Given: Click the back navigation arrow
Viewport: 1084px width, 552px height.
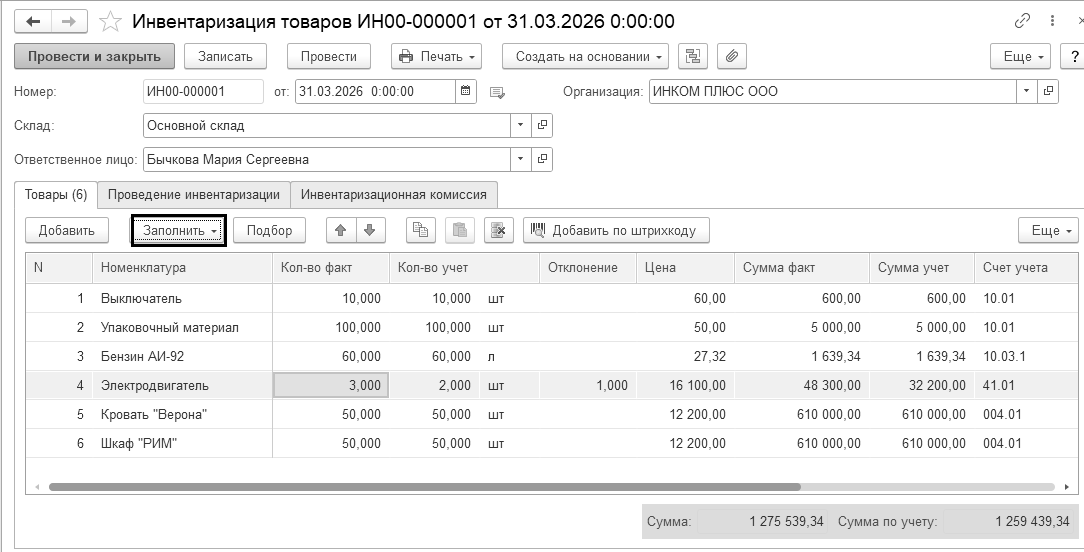Looking at the screenshot, I should click(33, 20).
